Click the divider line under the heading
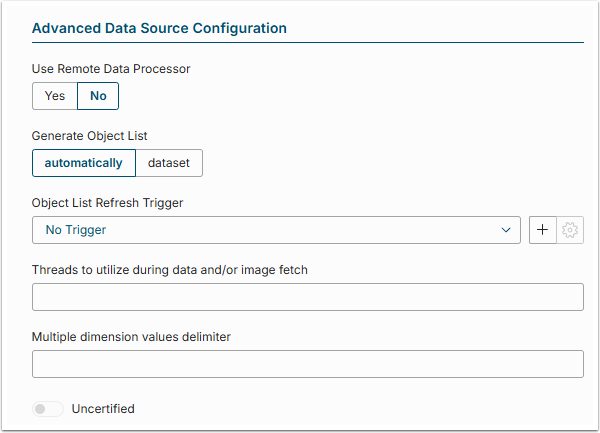600x433 pixels. coord(308,43)
